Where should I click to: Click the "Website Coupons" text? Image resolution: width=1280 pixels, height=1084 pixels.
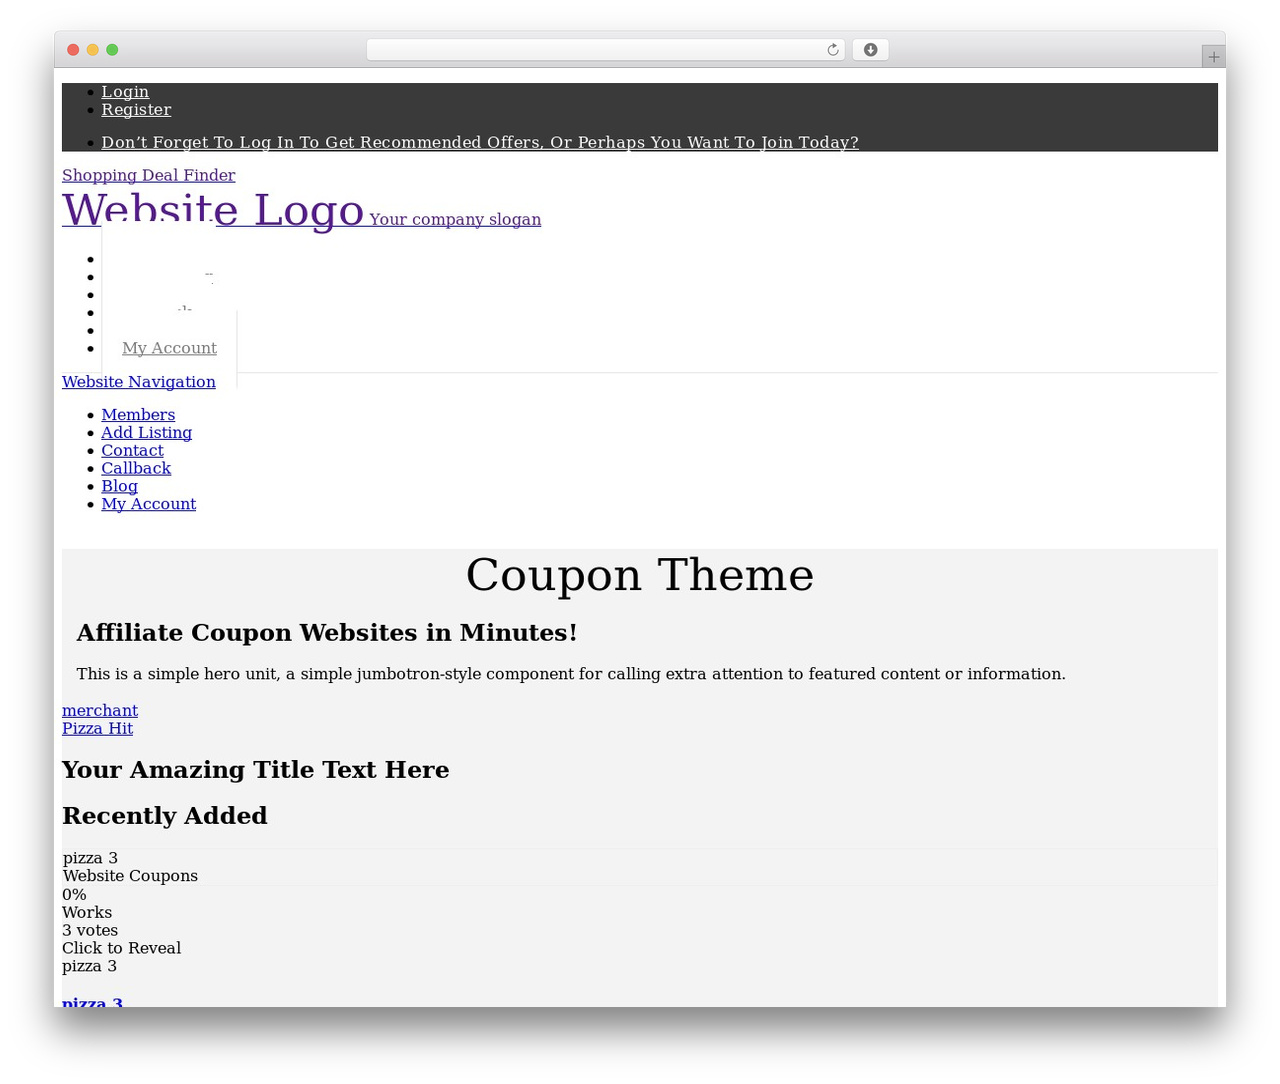[x=130, y=876]
